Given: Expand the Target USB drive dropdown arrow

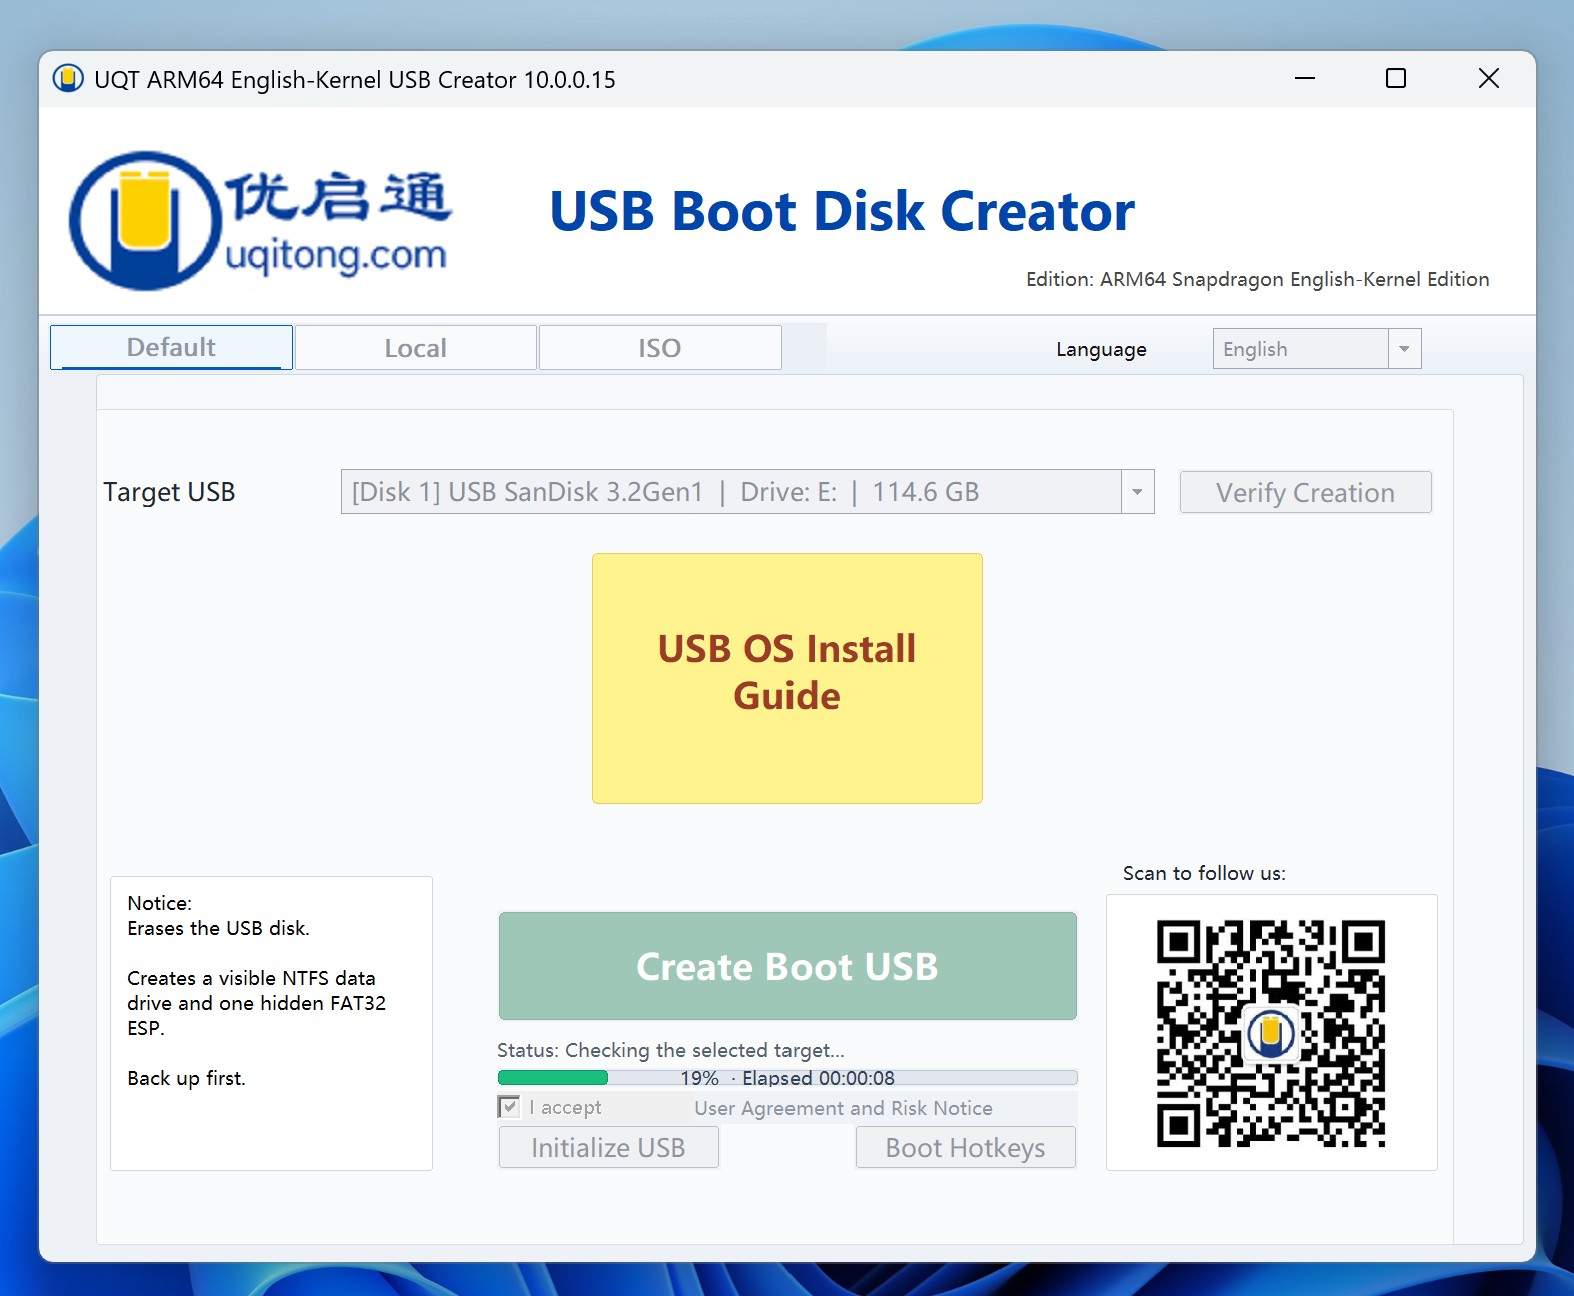Looking at the screenshot, I should click(x=1137, y=492).
